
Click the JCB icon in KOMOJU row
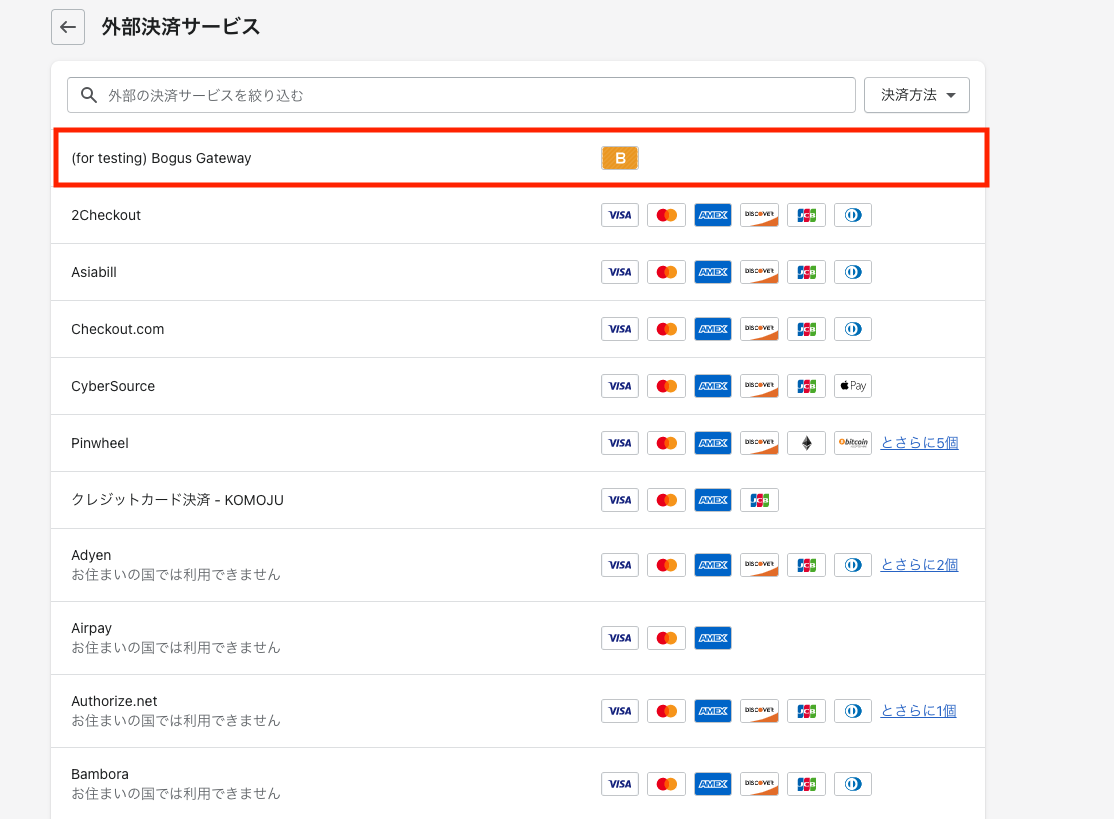[759, 500]
